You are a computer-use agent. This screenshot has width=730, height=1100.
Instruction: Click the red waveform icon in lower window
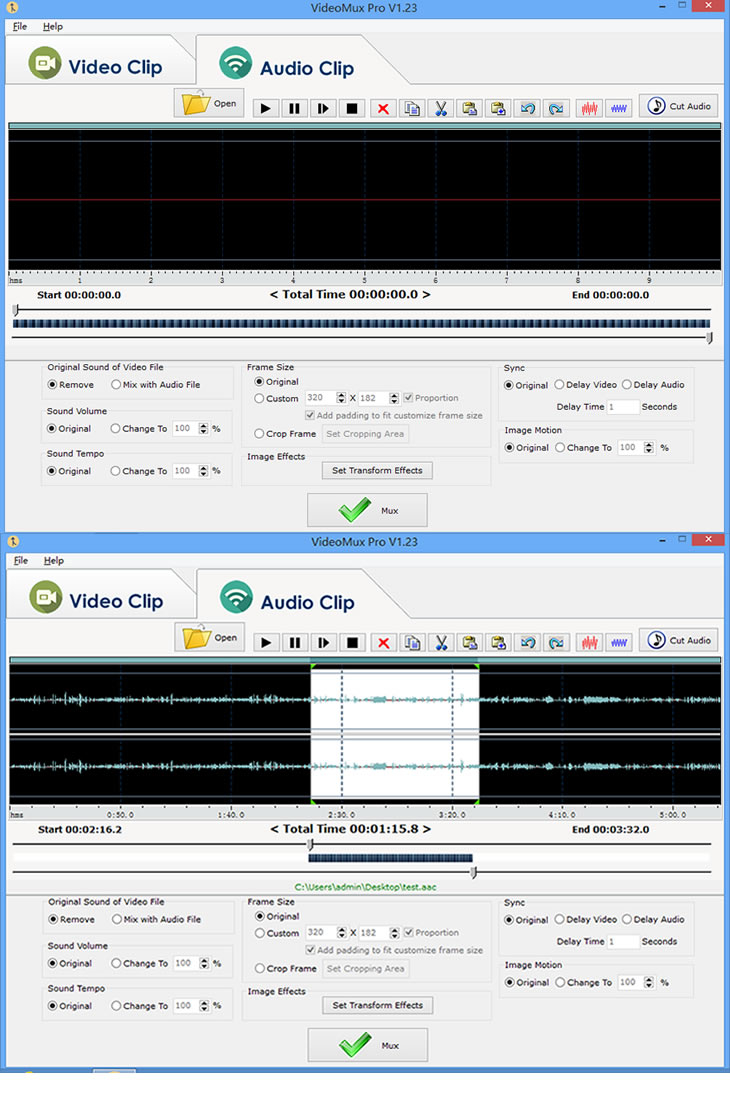point(590,642)
